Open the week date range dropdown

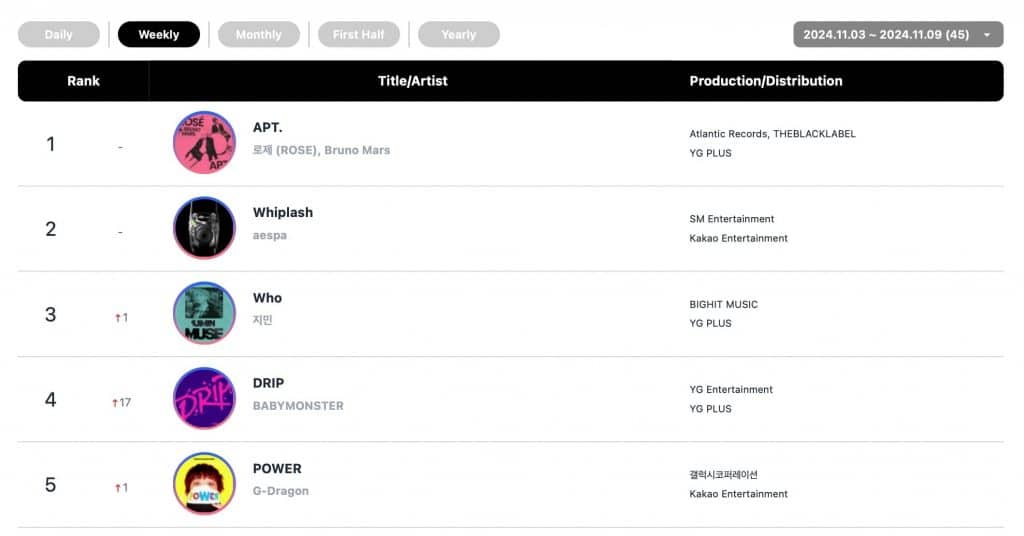(897, 35)
